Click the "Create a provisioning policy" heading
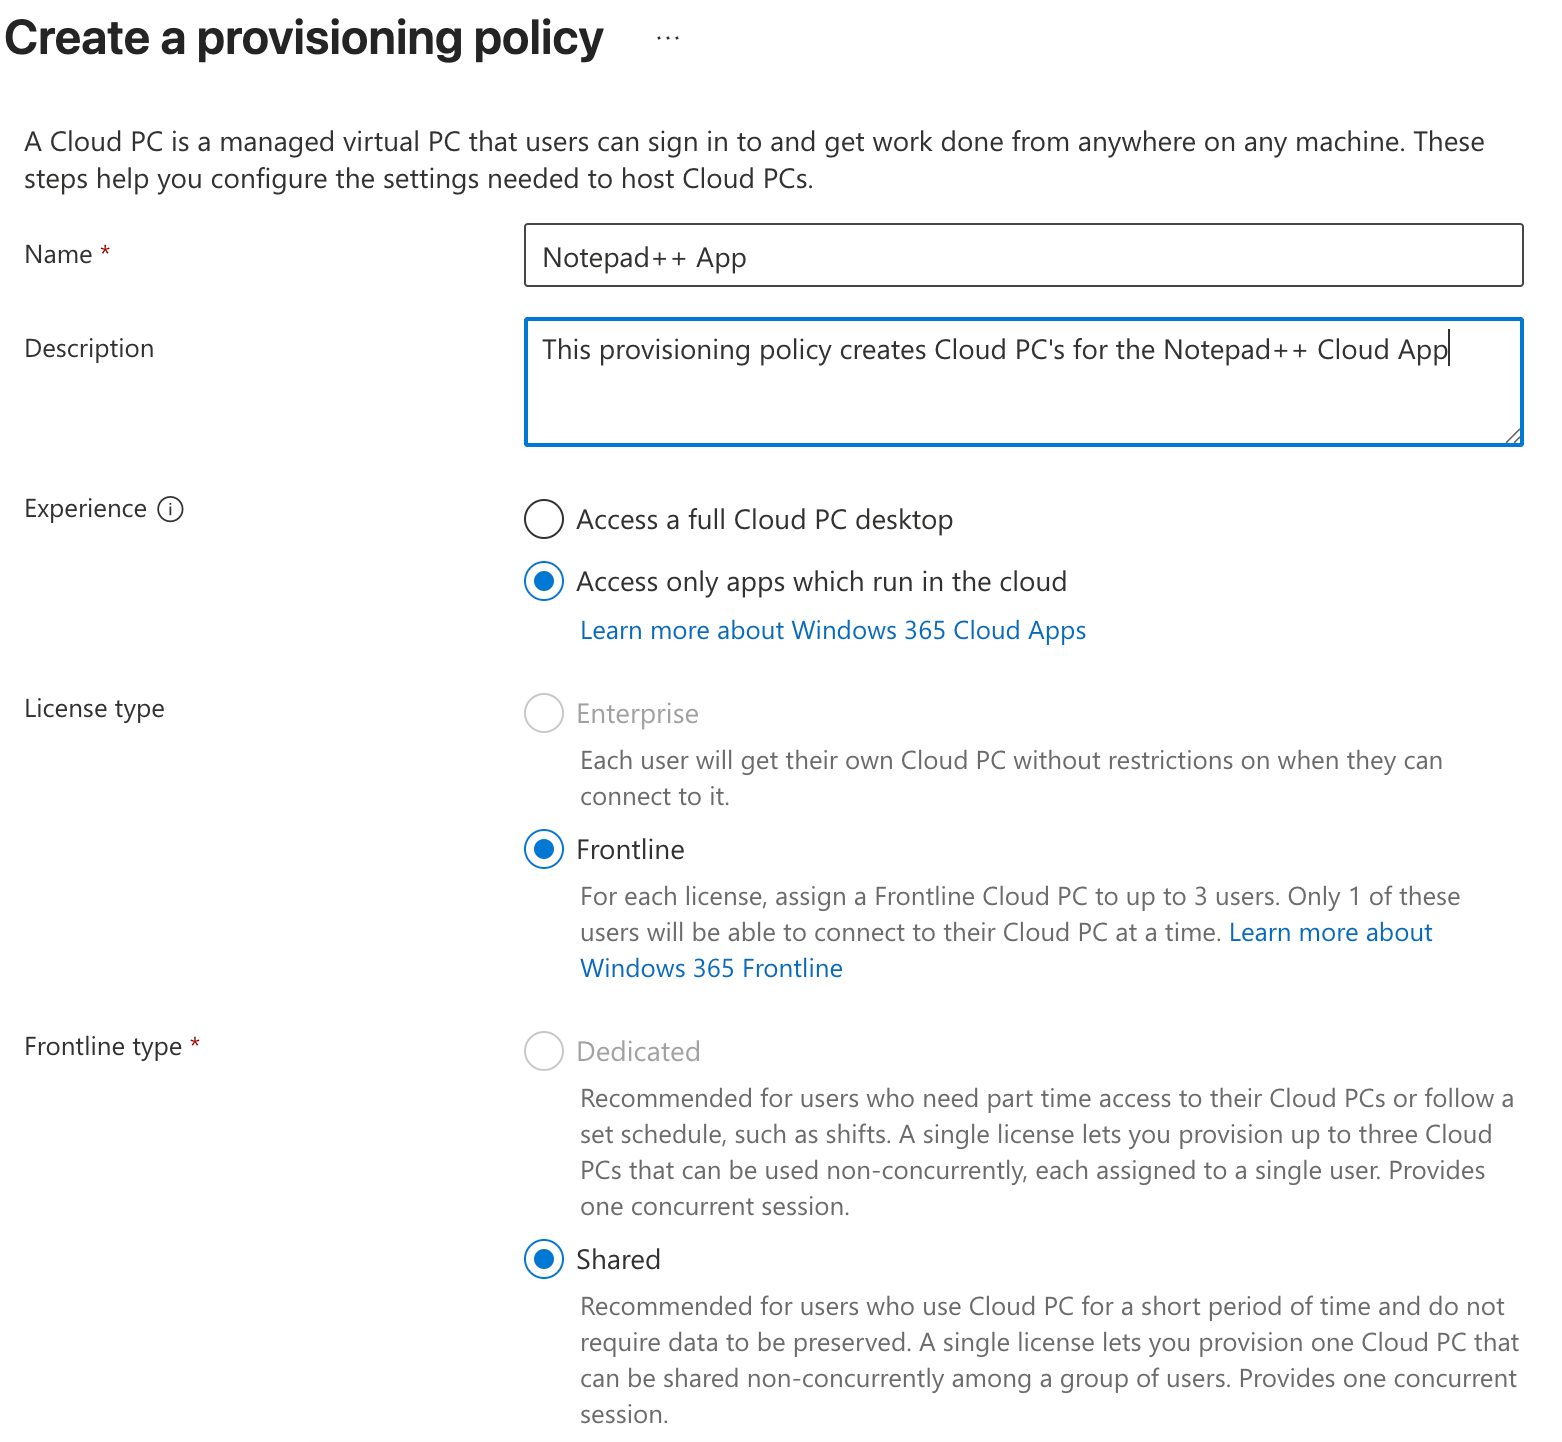The height and width of the screenshot is (1442, 1562). pos(304,38)
